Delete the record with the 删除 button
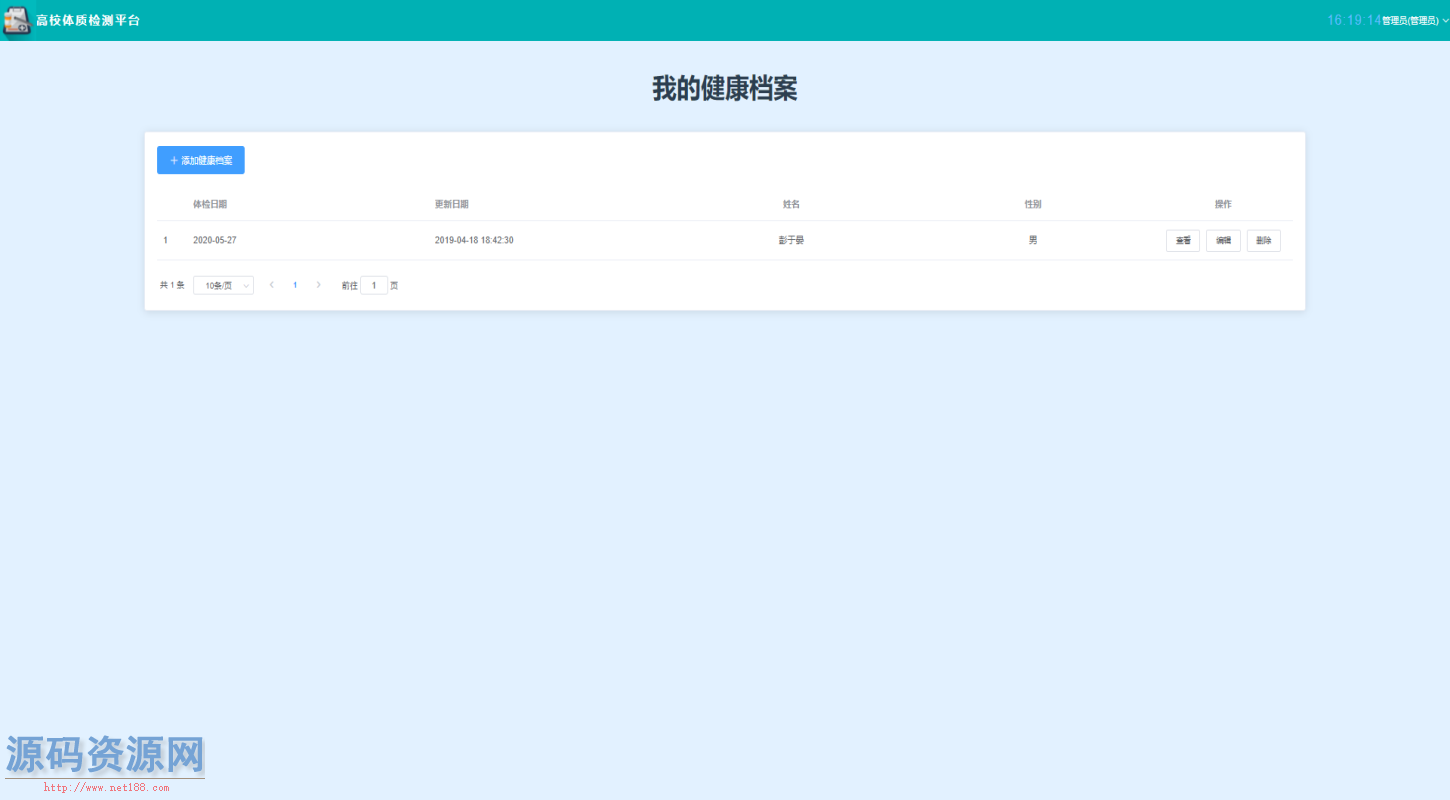The height and width of the screenshot is (800, 1450). point(1263,241)
